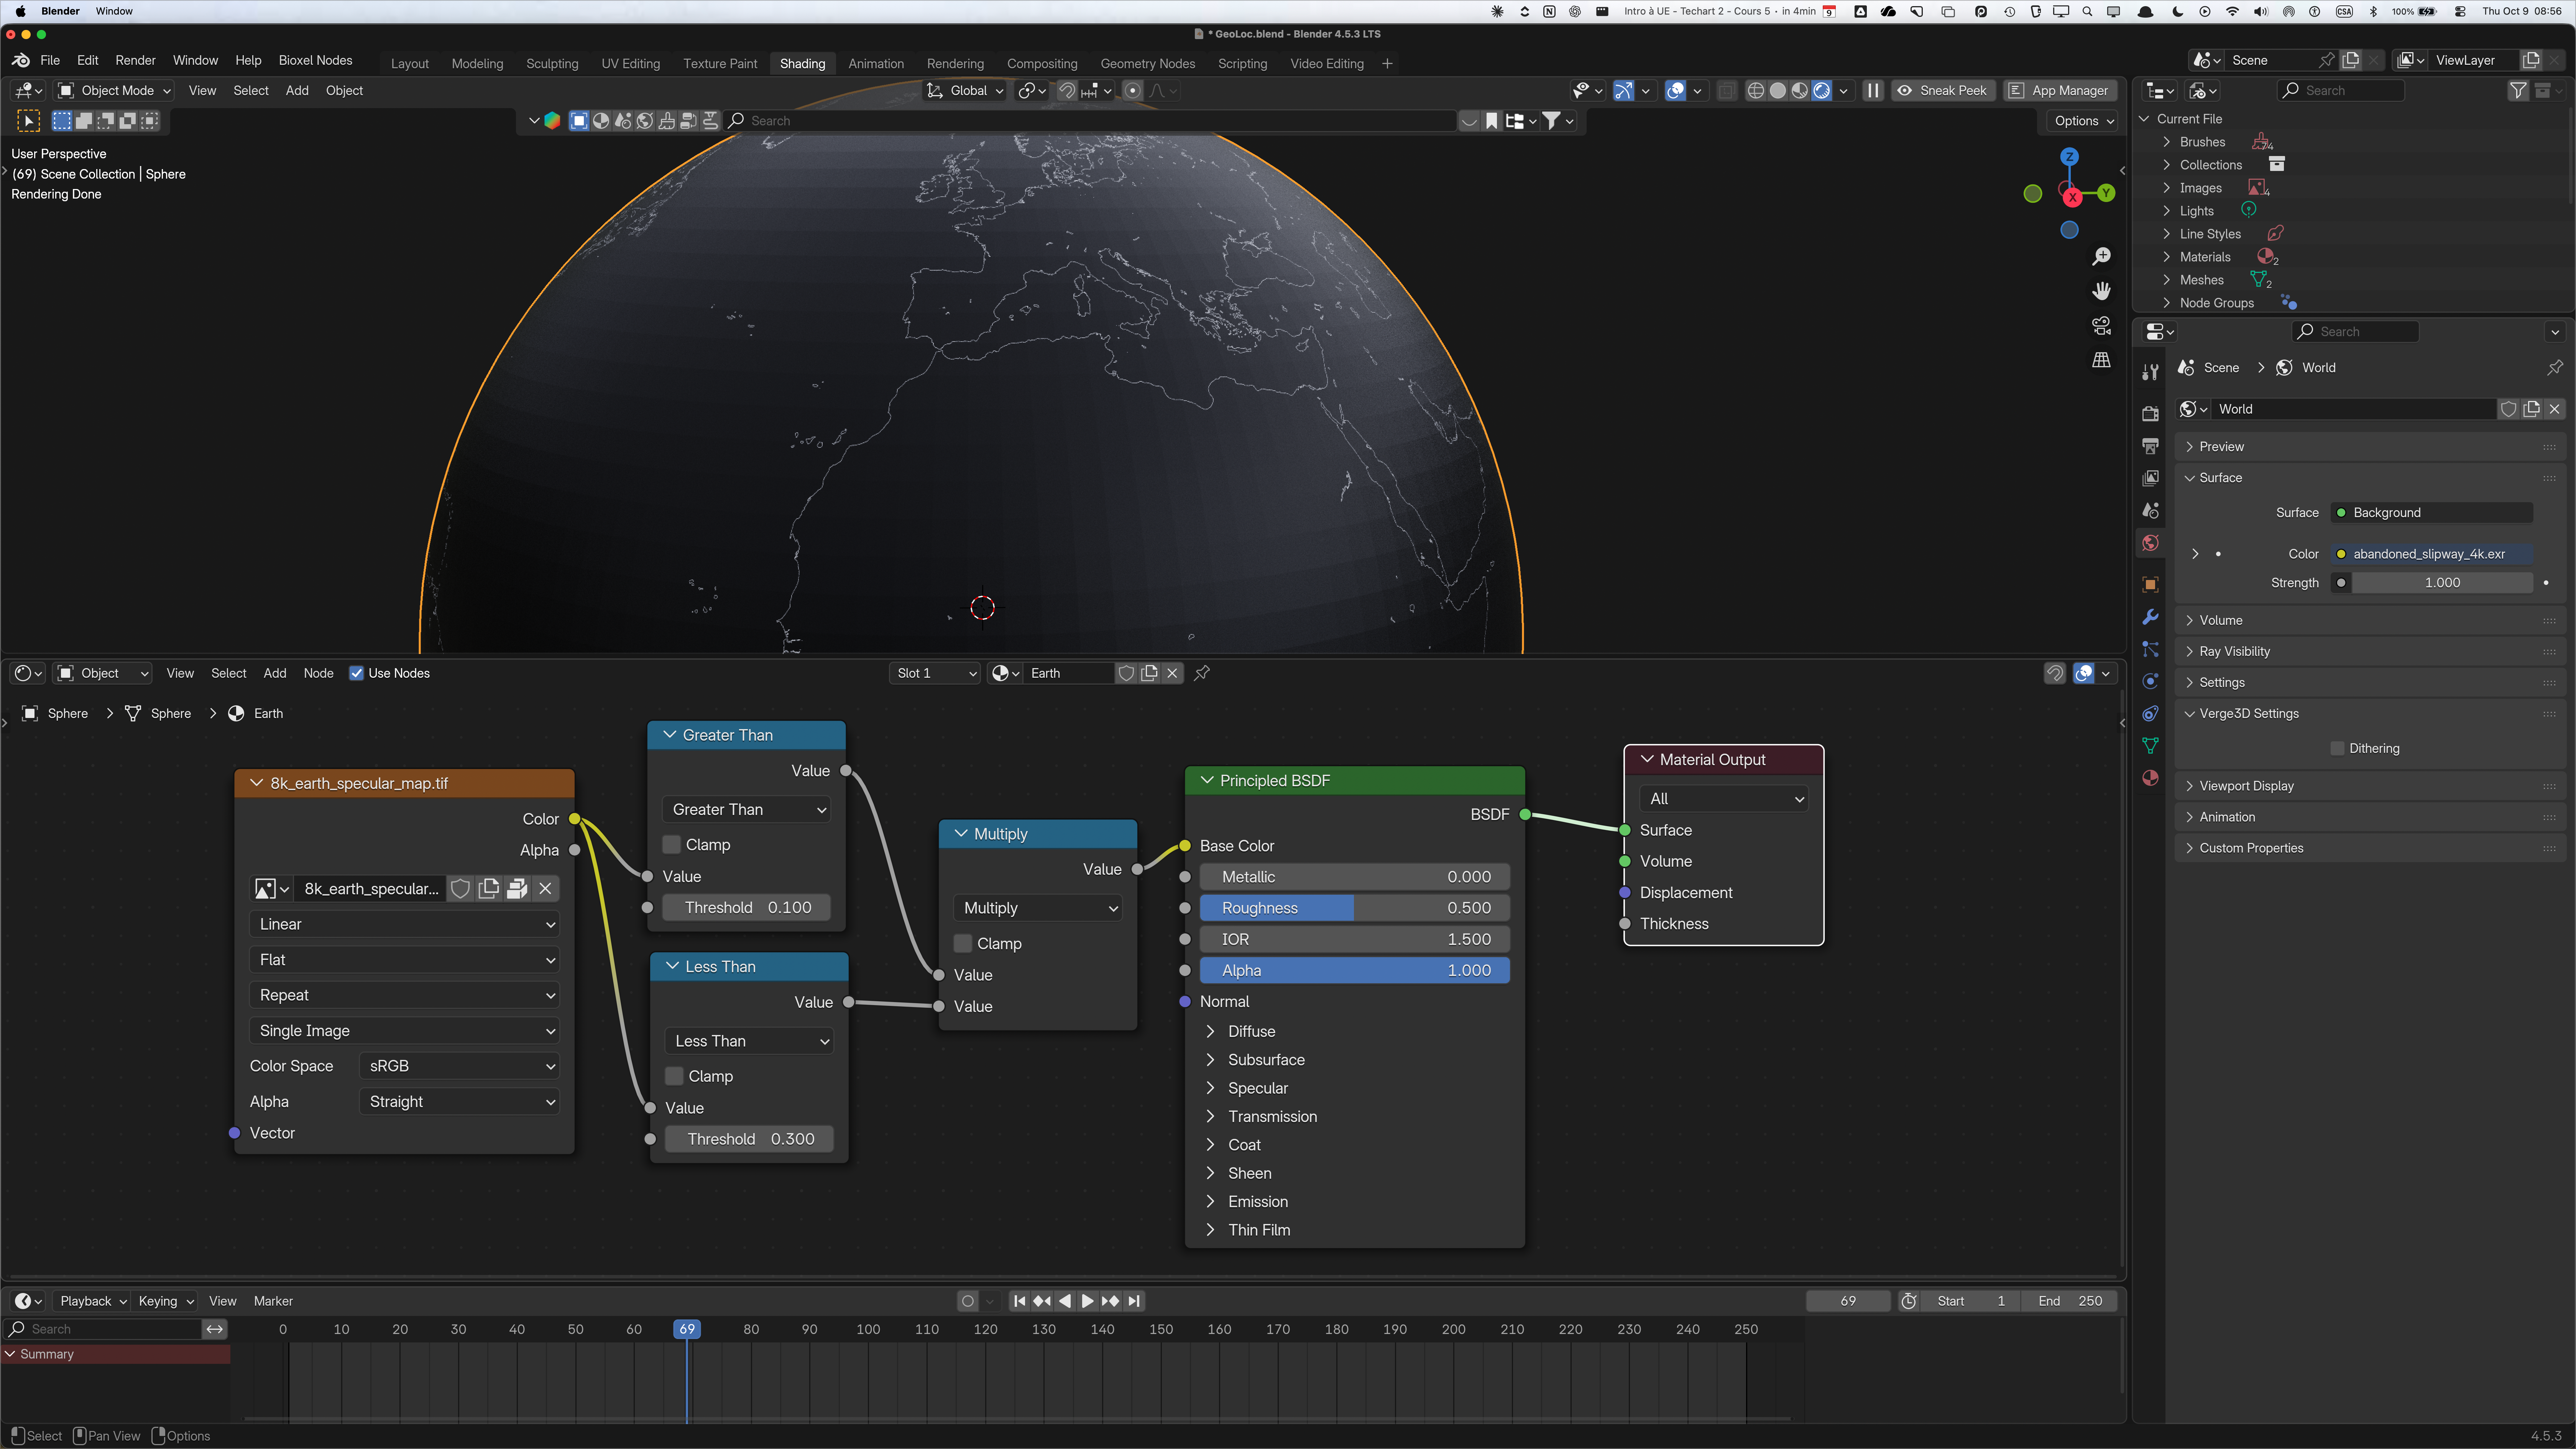2576x1449 pixels.
Task: Open the Object Mode dropdown
Action: coord(114,91)
